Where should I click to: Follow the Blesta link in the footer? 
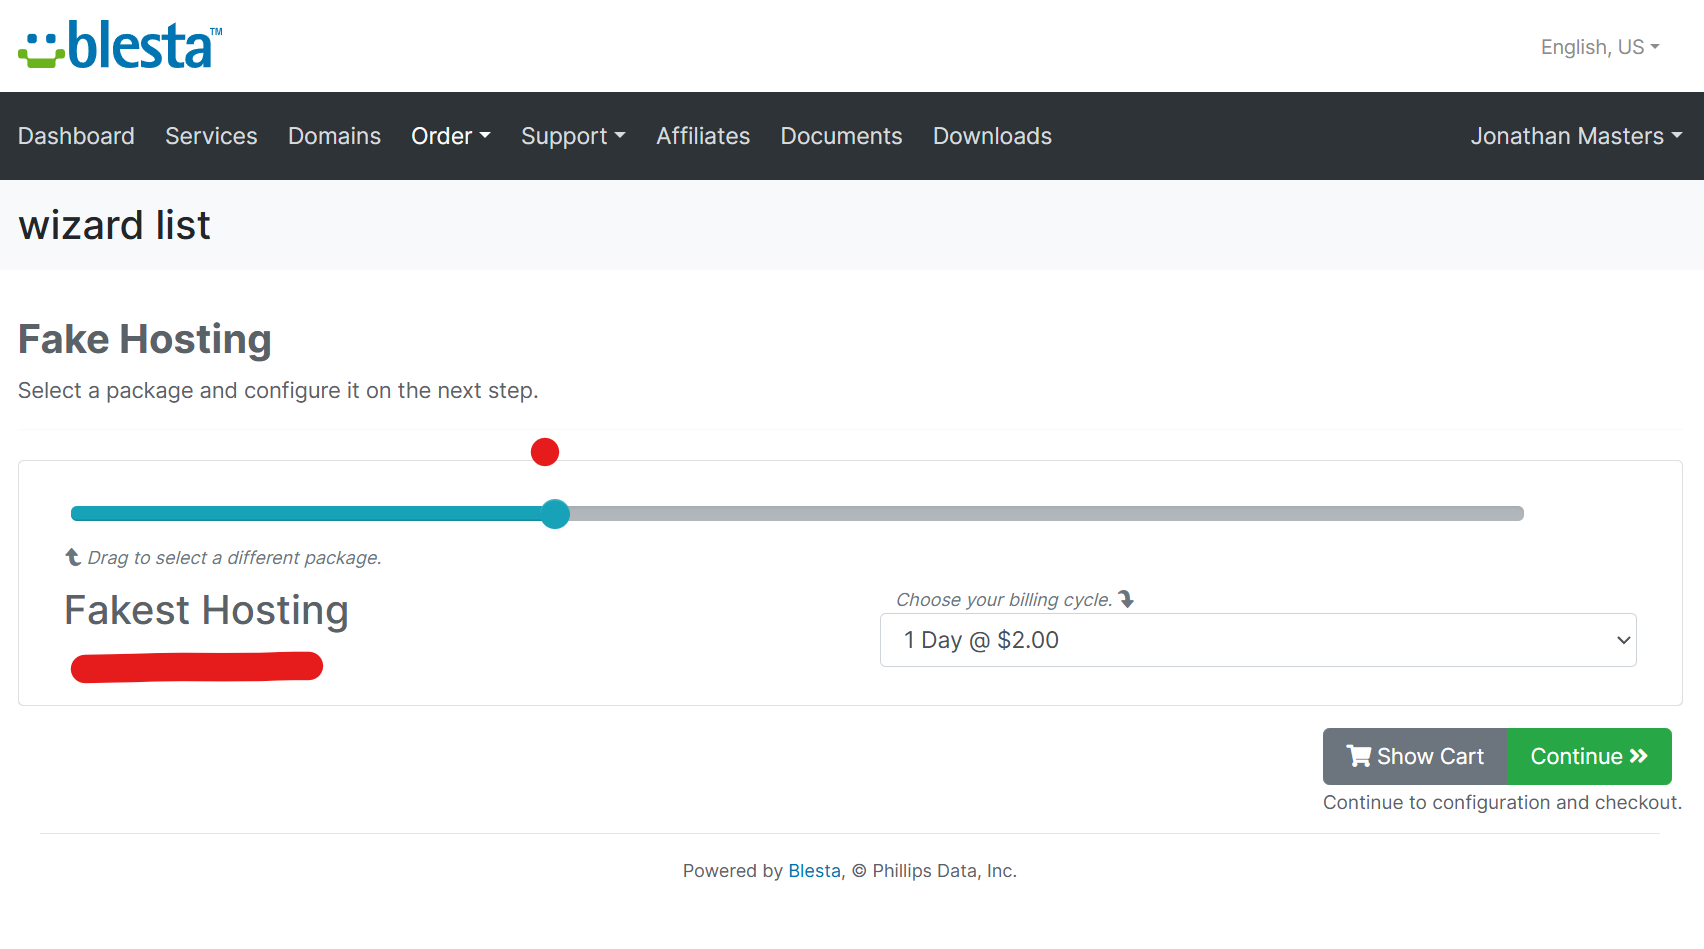(x=814, y=871)
